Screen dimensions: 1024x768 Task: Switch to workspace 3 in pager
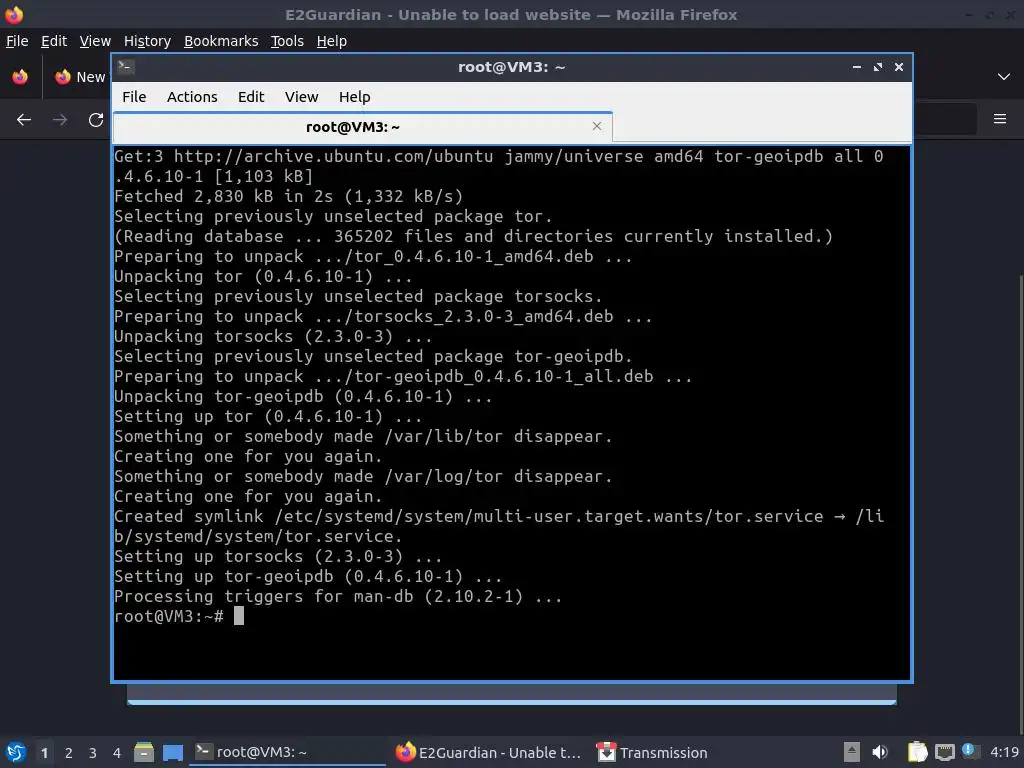[x=93, y=753]
